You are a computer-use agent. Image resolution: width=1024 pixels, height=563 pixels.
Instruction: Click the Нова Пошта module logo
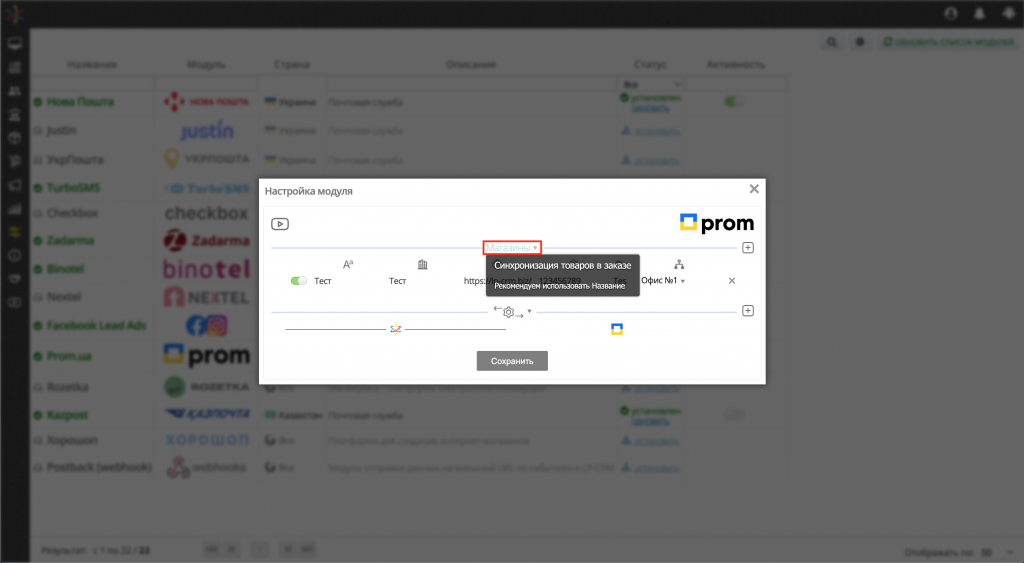pyautogui.click(x=206, y=102)
